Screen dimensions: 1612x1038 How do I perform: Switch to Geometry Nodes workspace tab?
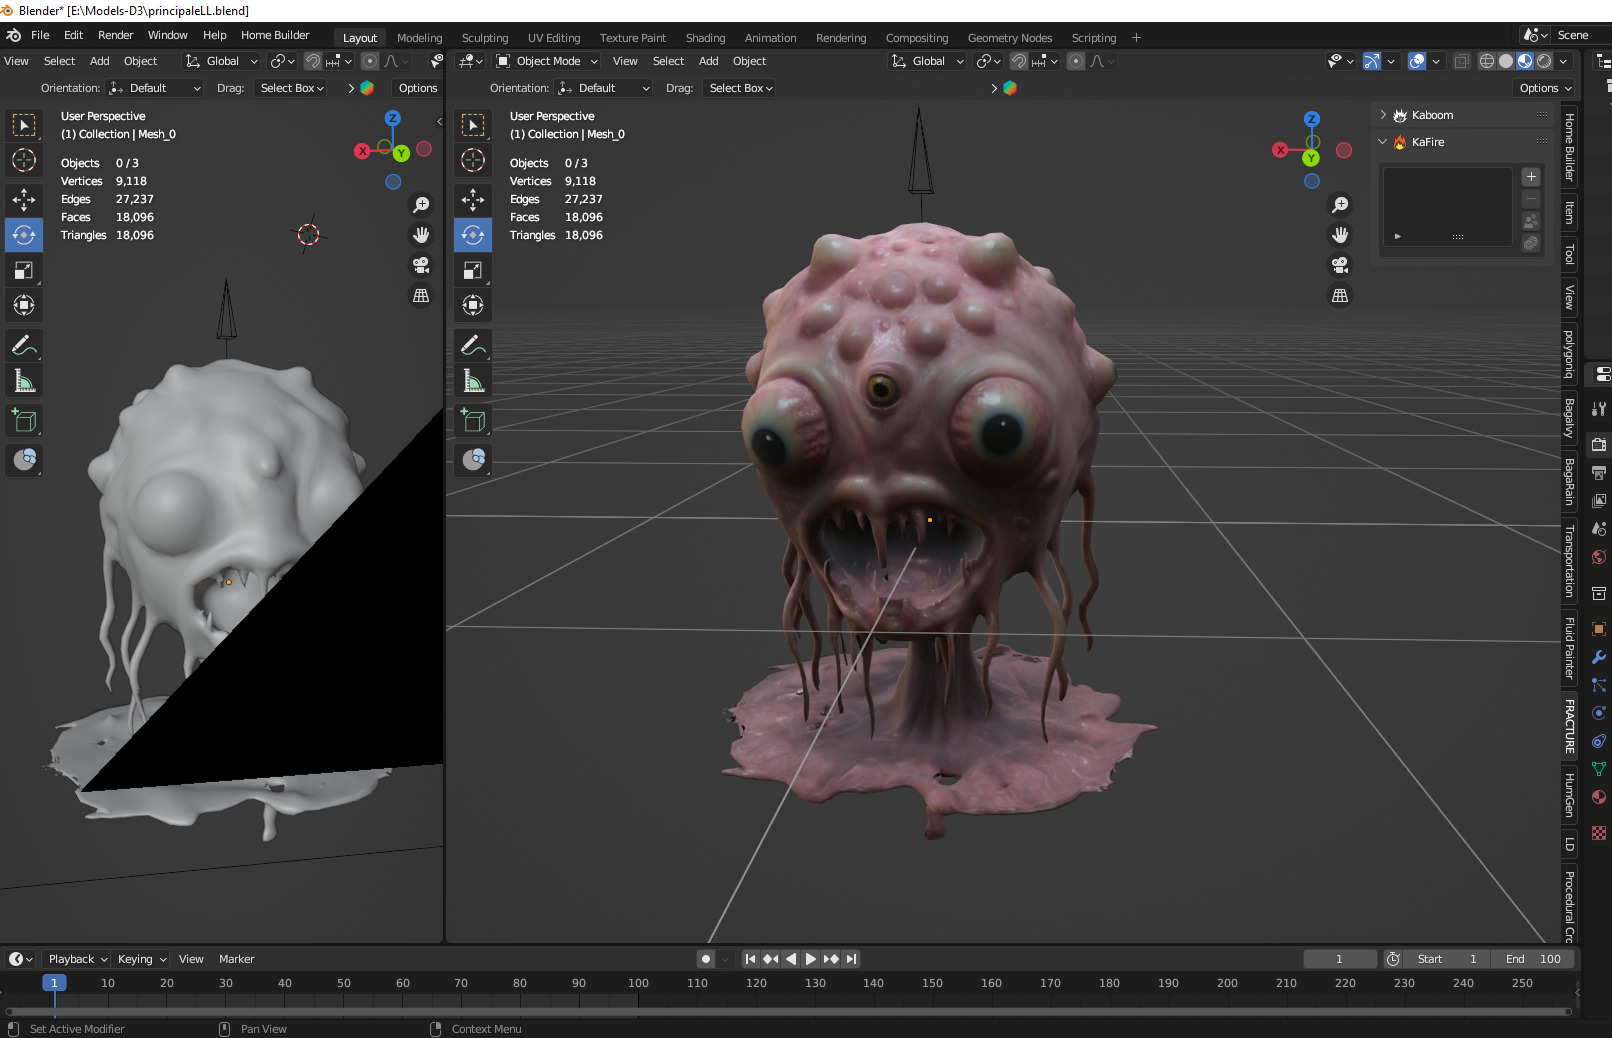(1010, 38)
